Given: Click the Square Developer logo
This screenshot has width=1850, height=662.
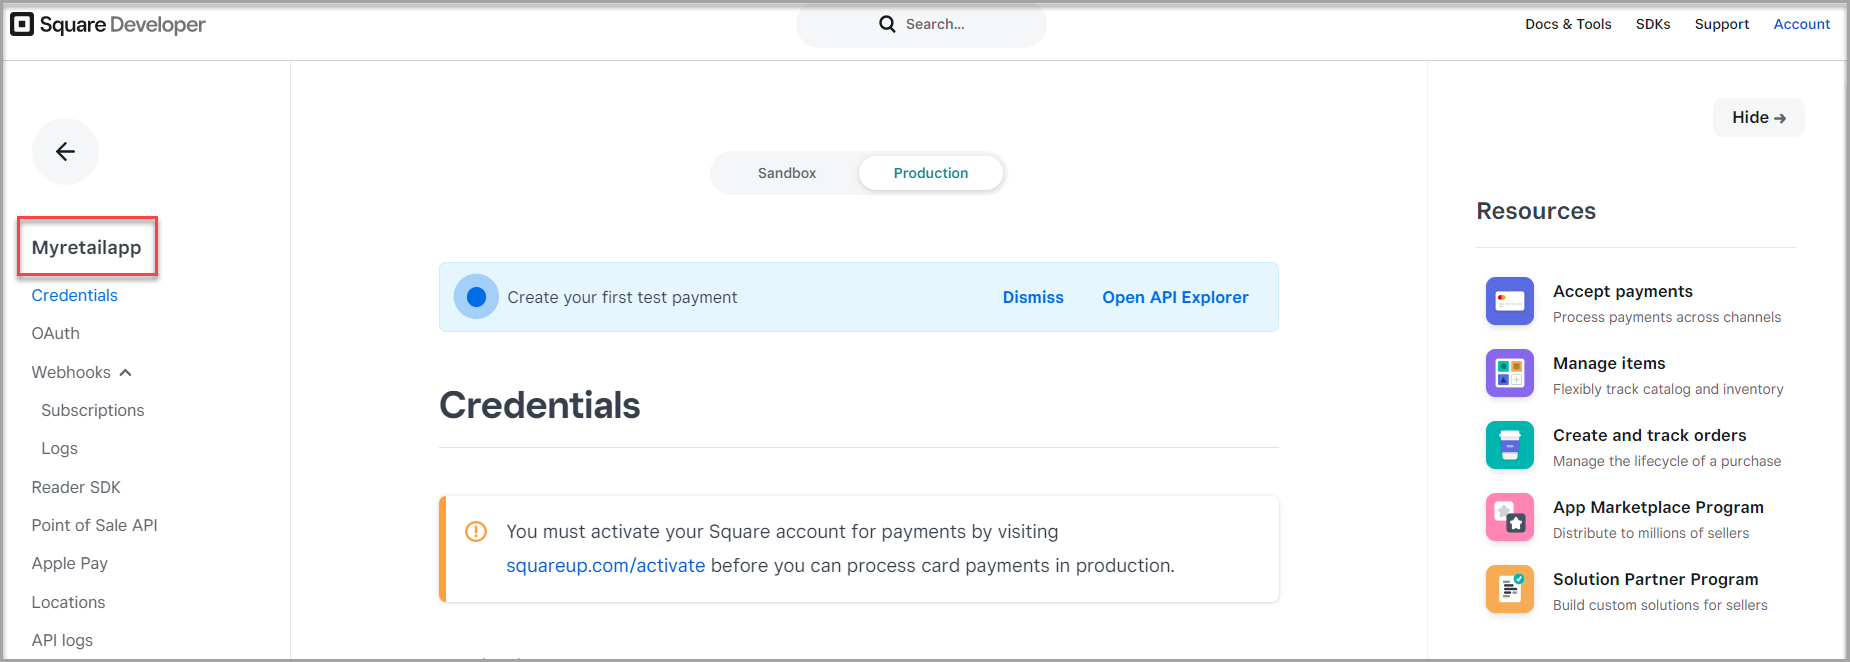Looking at the screenshot, I should tap(108, 24).
